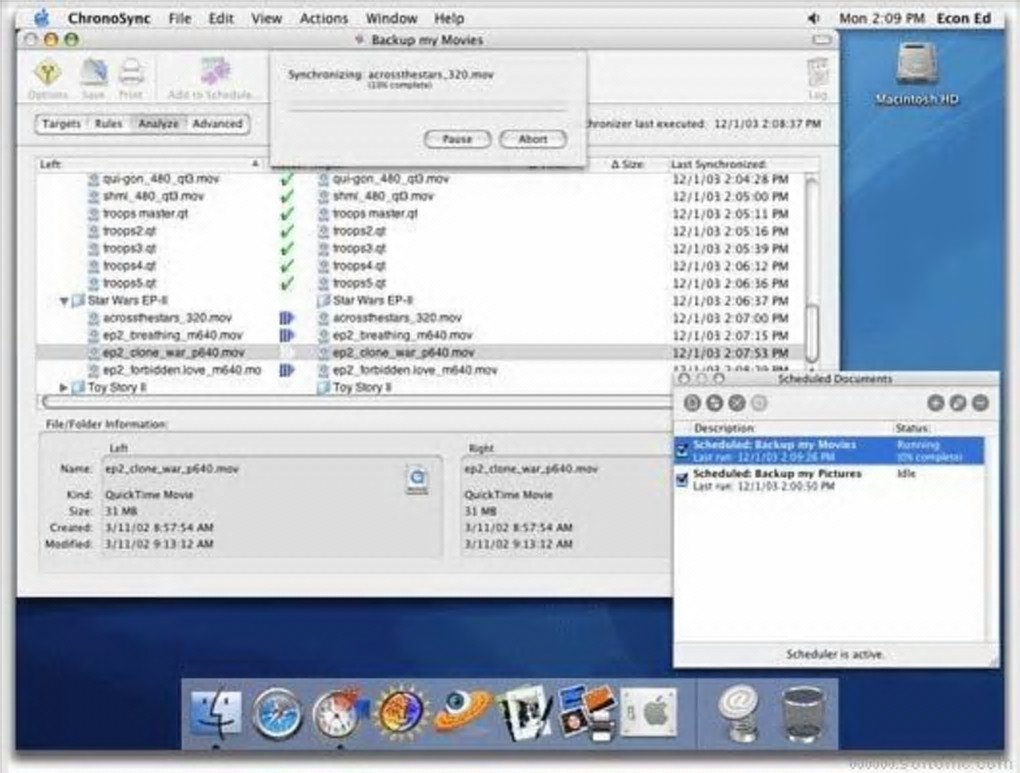This screenshot has height=773, width=1020.
Task: Click the Description column header in Scheduled Documents
Action: [725, 428]
